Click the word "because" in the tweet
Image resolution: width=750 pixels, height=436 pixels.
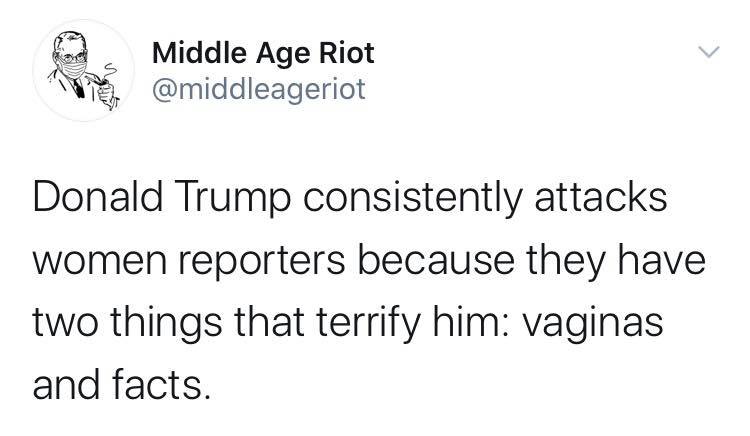(436, 260)
